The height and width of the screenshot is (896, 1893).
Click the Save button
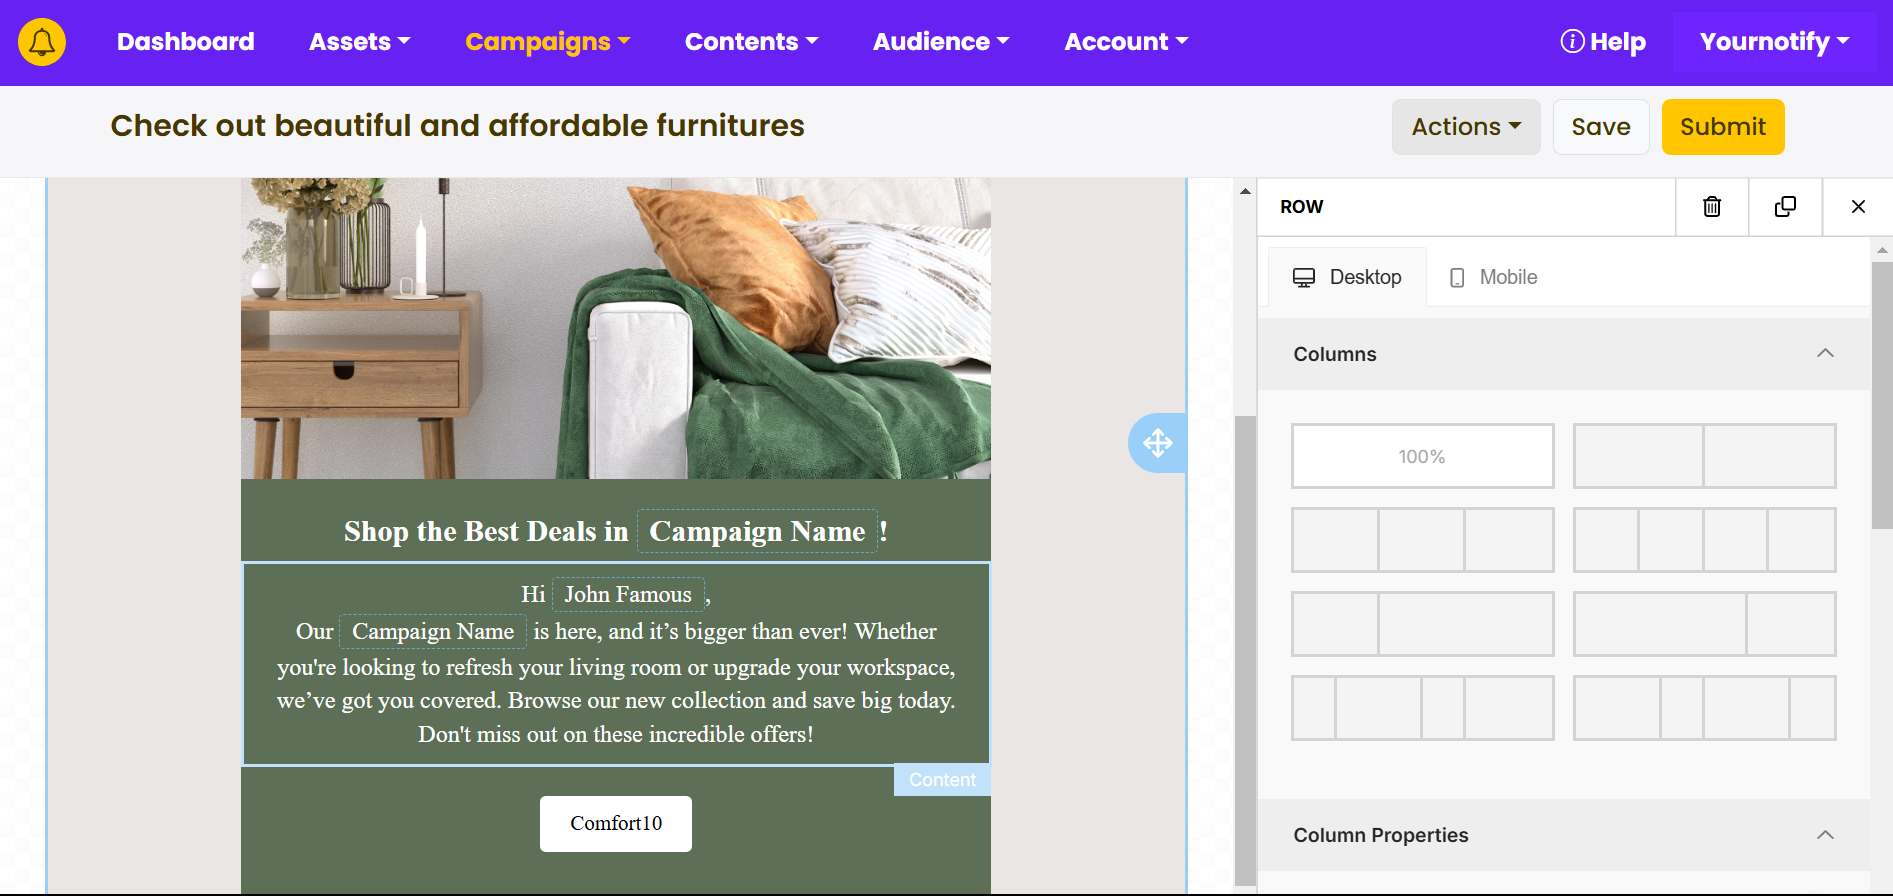pyautogui.click(x=1600, y=127)
